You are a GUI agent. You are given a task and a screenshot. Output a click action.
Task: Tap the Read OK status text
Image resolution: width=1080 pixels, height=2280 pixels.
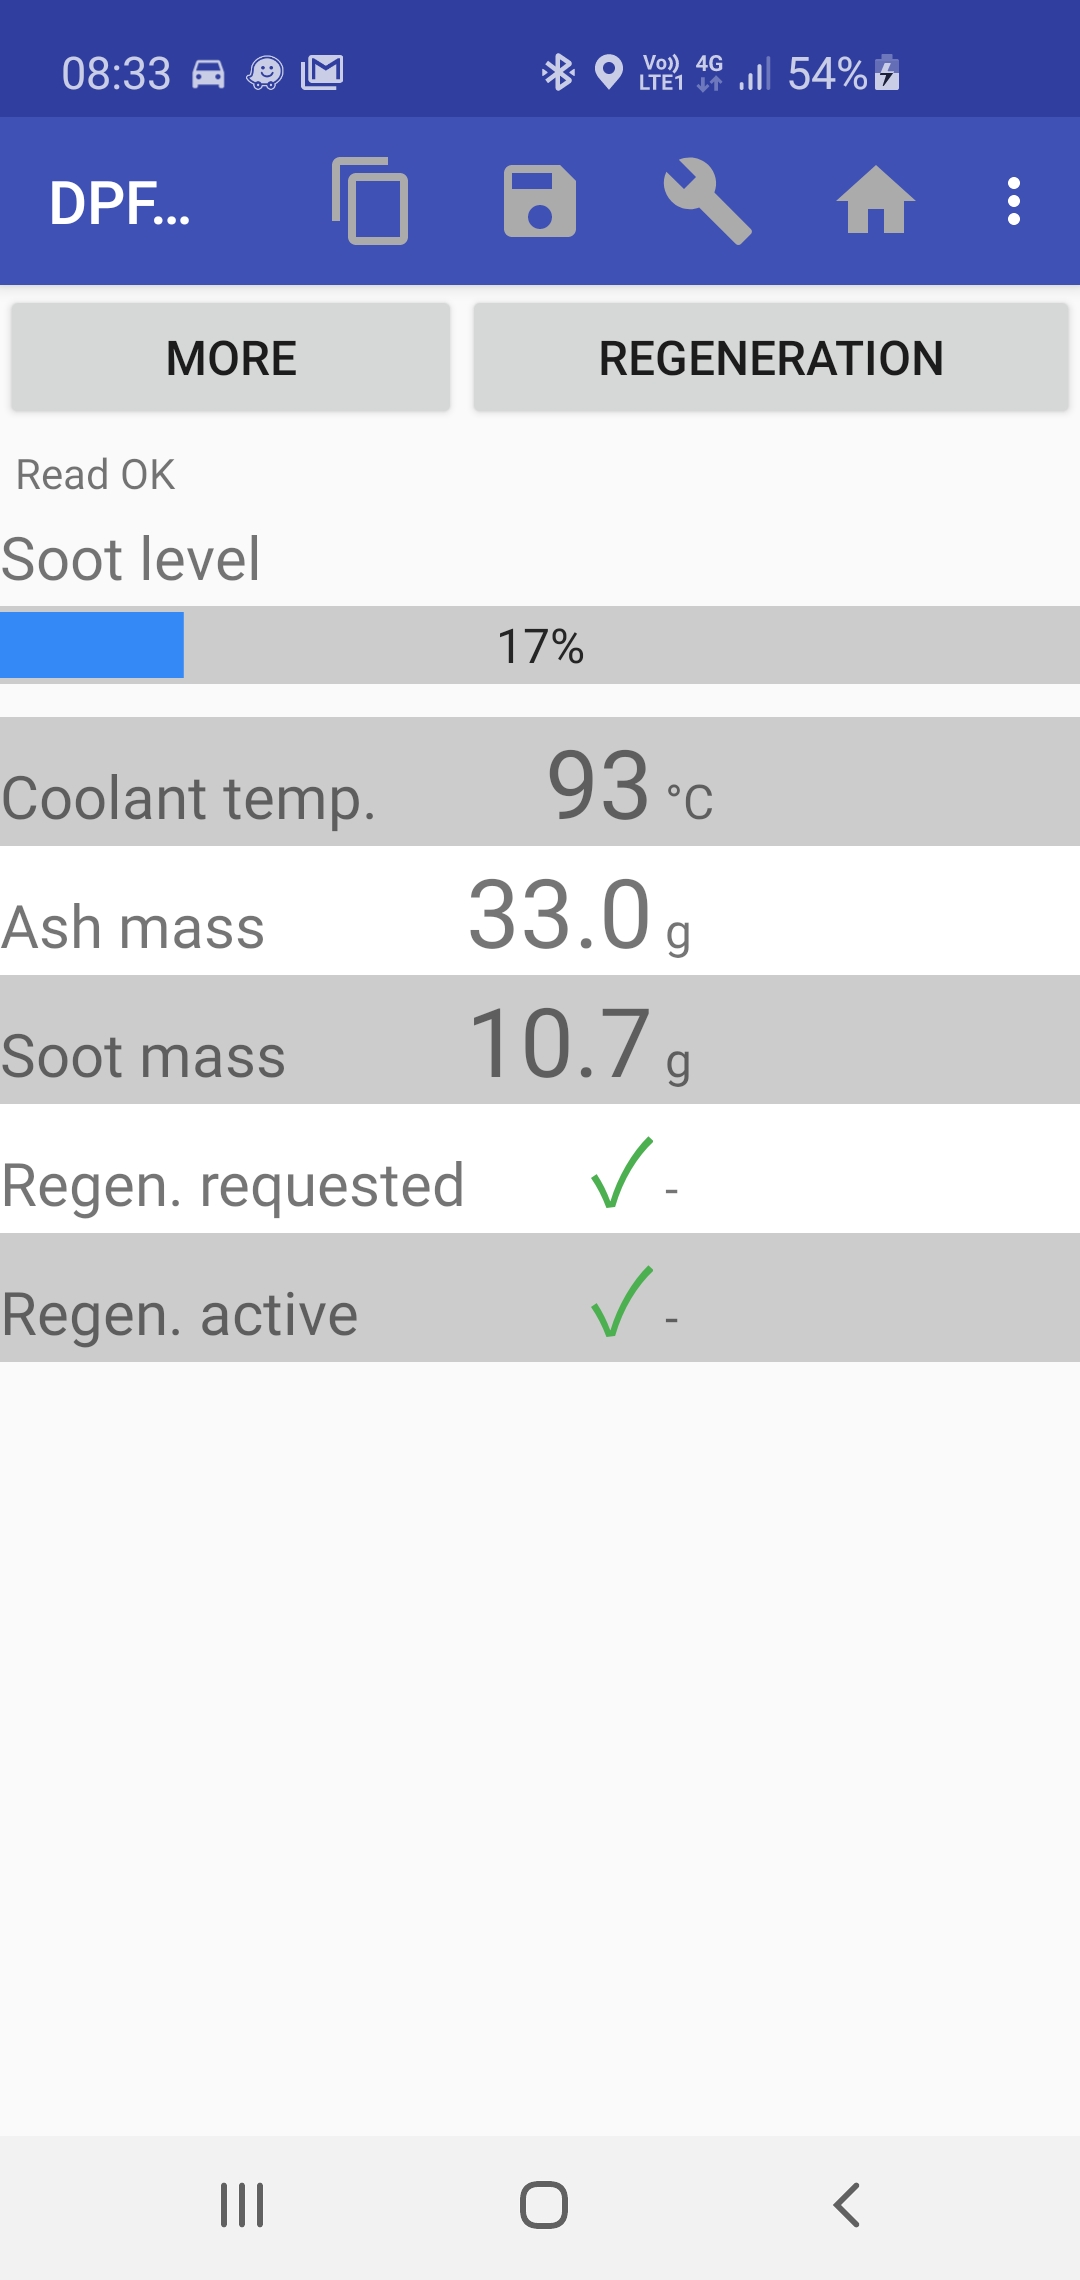pos(96,475)
